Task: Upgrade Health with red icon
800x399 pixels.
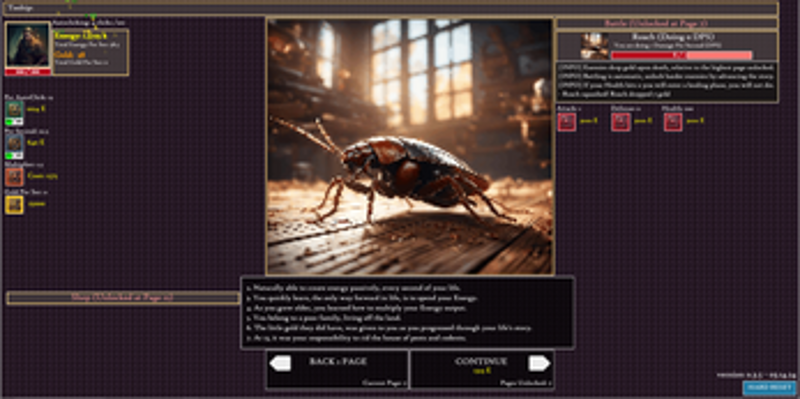Action: [x=673, y=121]
